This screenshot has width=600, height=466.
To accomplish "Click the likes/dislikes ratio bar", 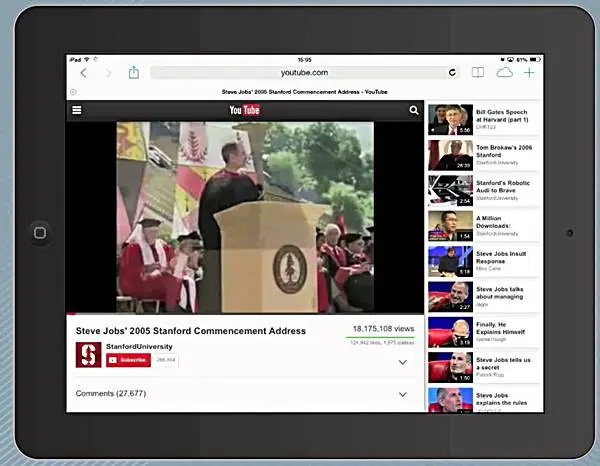I will click(x=380, y=337).
